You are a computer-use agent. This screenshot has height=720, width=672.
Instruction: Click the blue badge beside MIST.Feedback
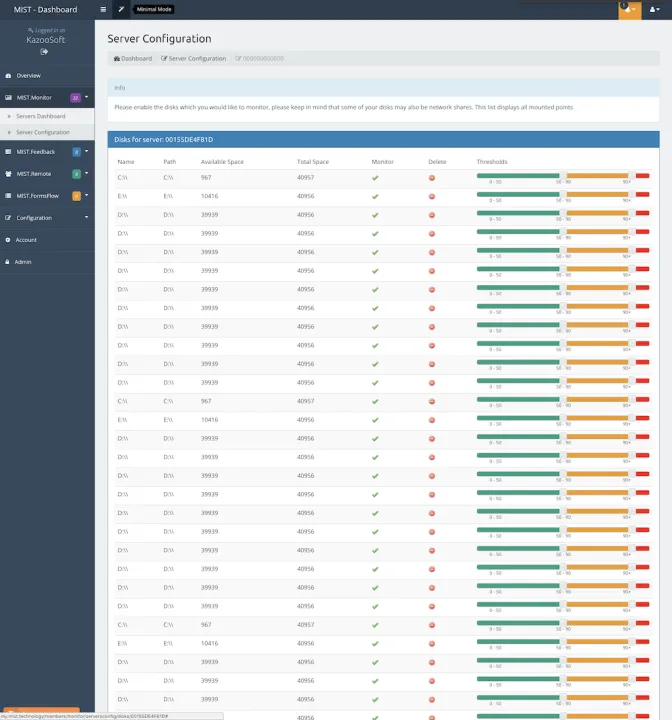77,152
